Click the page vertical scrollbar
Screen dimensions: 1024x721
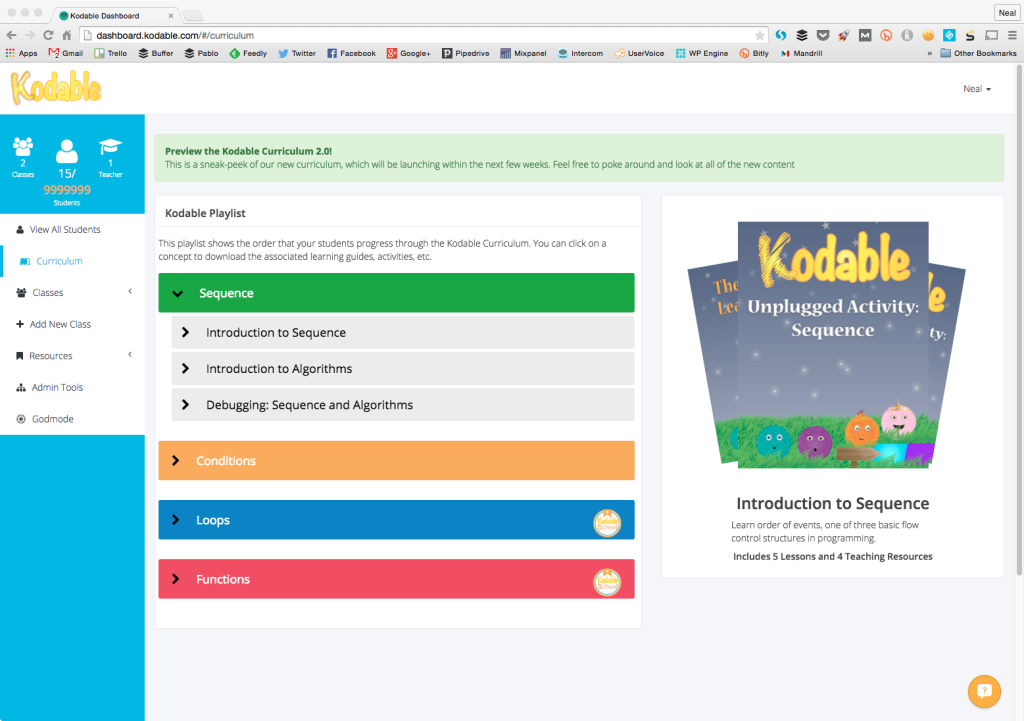point(1019,320)
